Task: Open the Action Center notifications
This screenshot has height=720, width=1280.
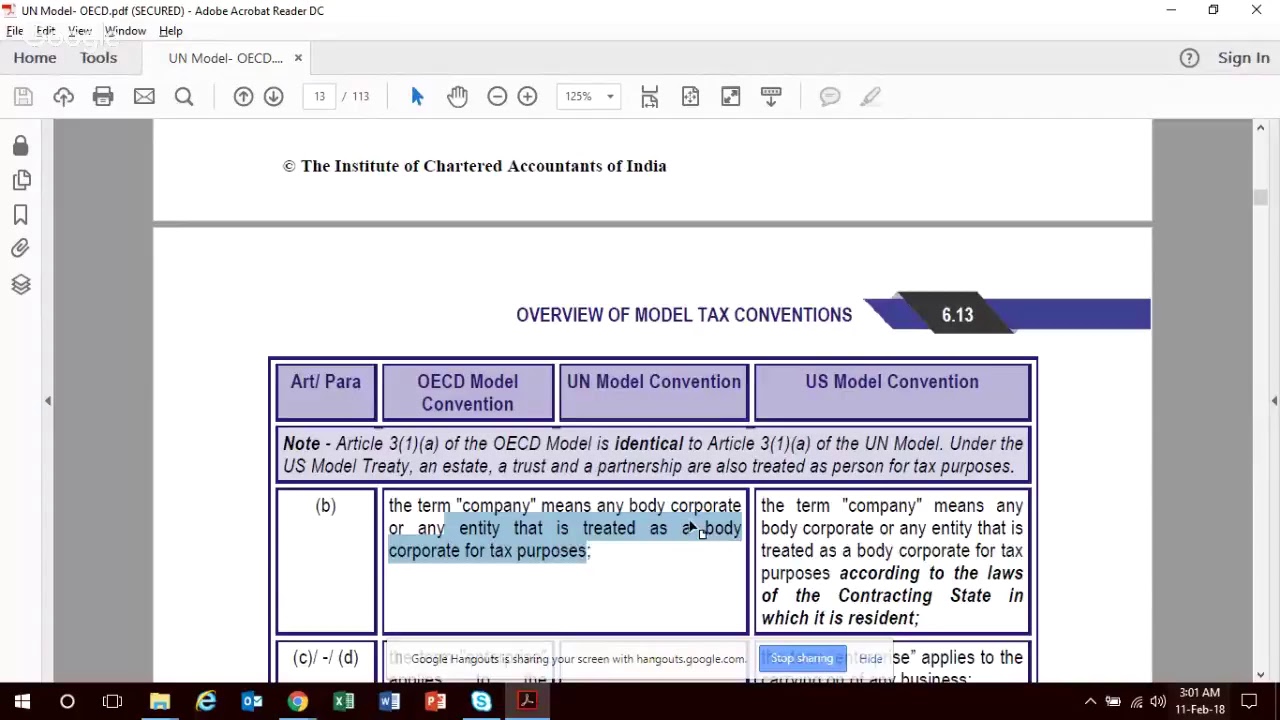Action: pyautogui.click(x=1249, y=702)
